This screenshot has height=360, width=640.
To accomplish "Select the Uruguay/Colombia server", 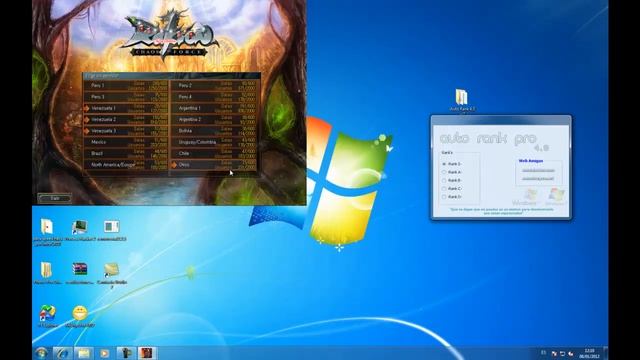I will coord(213,142).
